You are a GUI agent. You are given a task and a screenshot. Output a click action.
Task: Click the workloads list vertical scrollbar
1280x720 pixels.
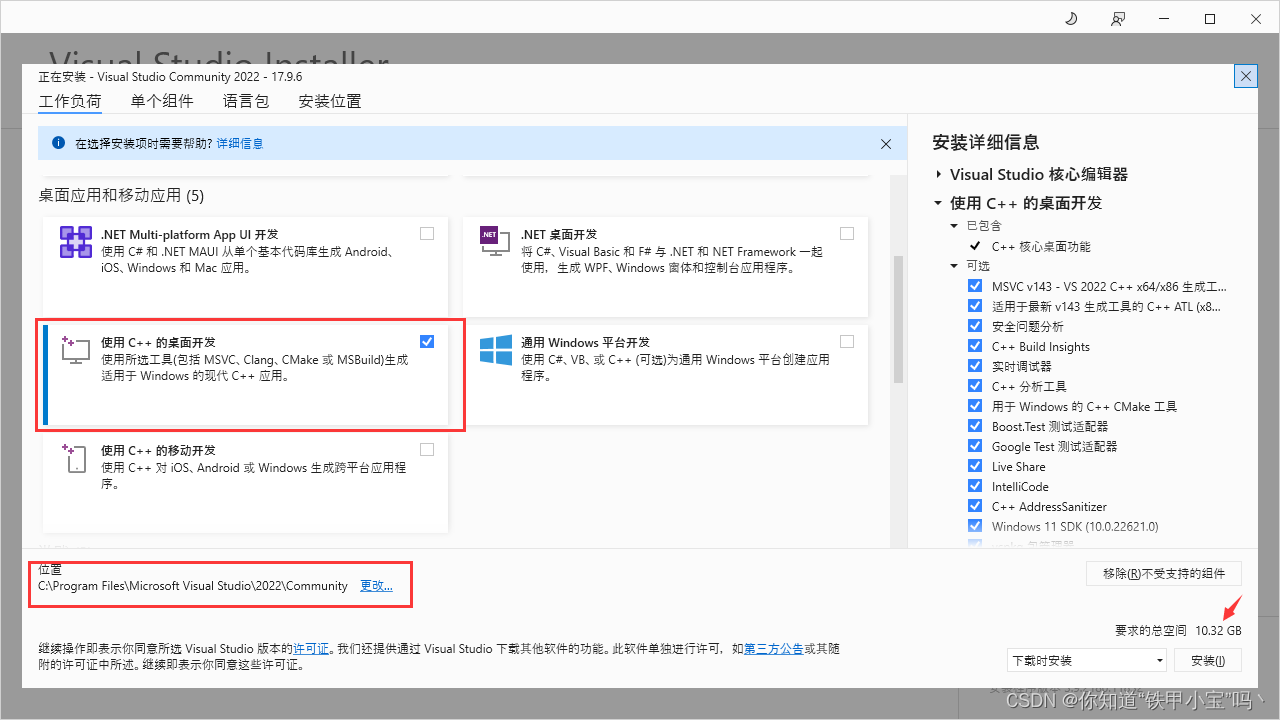(898, 320)
